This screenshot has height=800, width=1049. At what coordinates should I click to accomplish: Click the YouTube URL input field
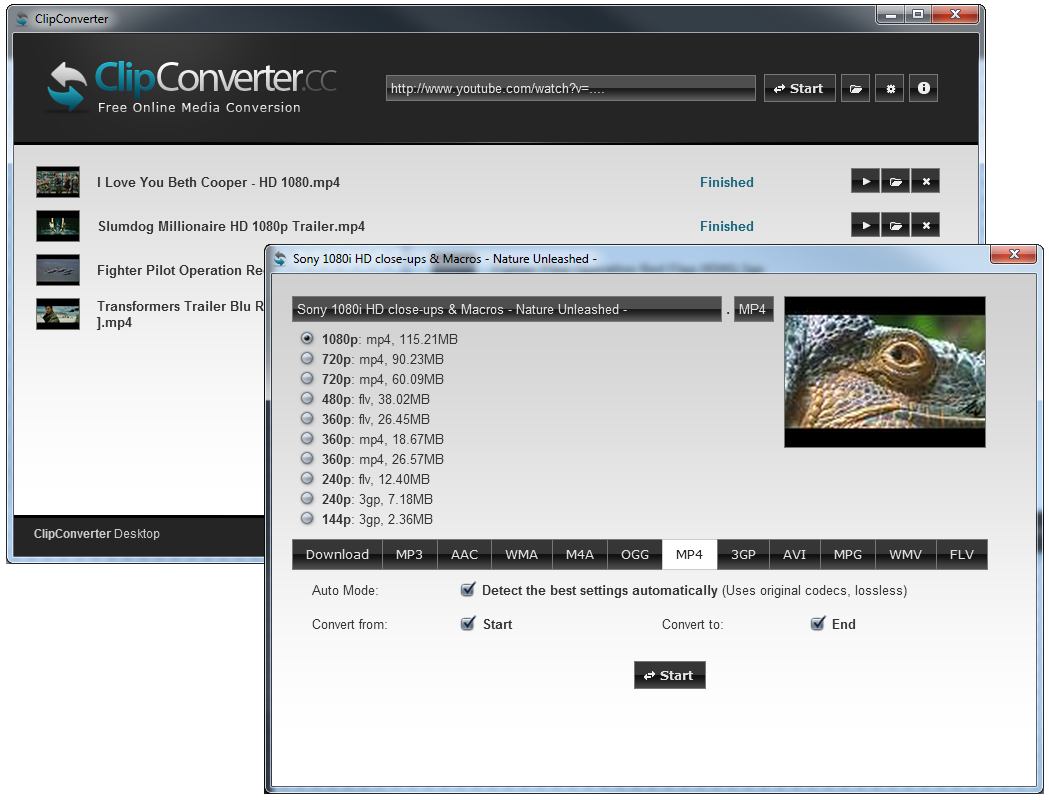(x=571, y=88)
